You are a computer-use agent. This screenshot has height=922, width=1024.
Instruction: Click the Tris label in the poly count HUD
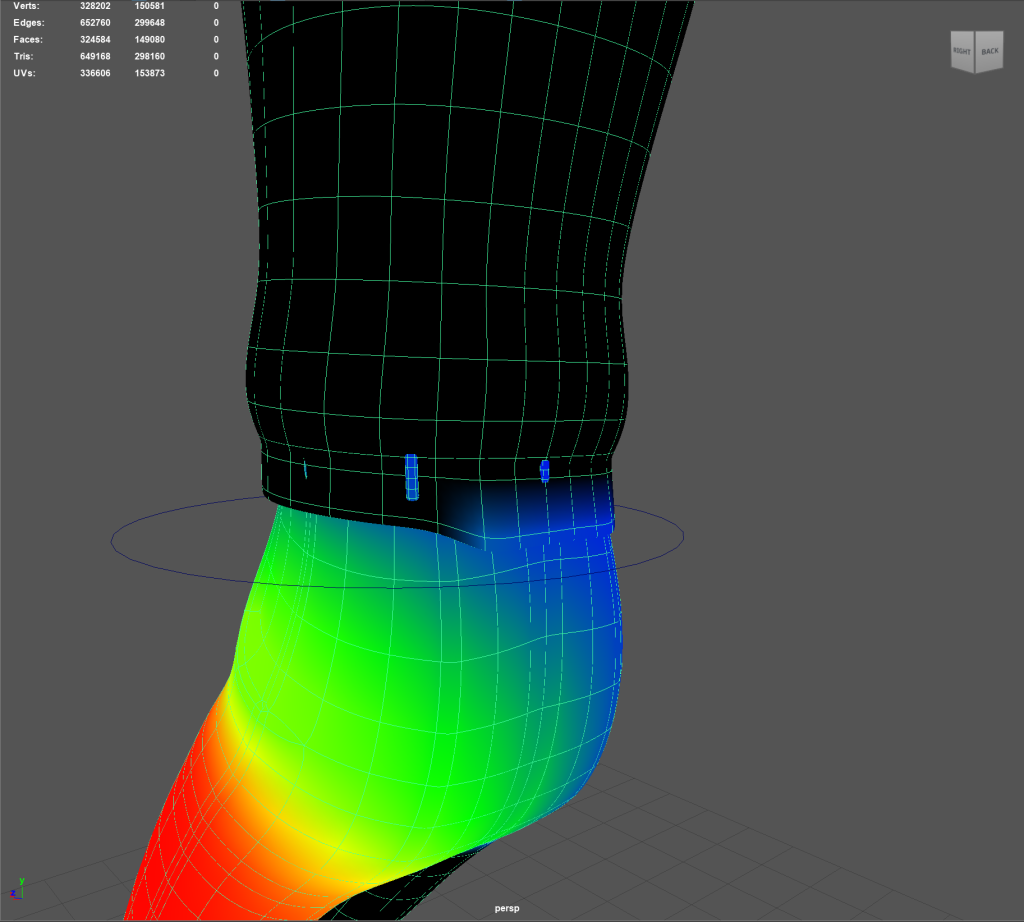coord(24,57)
